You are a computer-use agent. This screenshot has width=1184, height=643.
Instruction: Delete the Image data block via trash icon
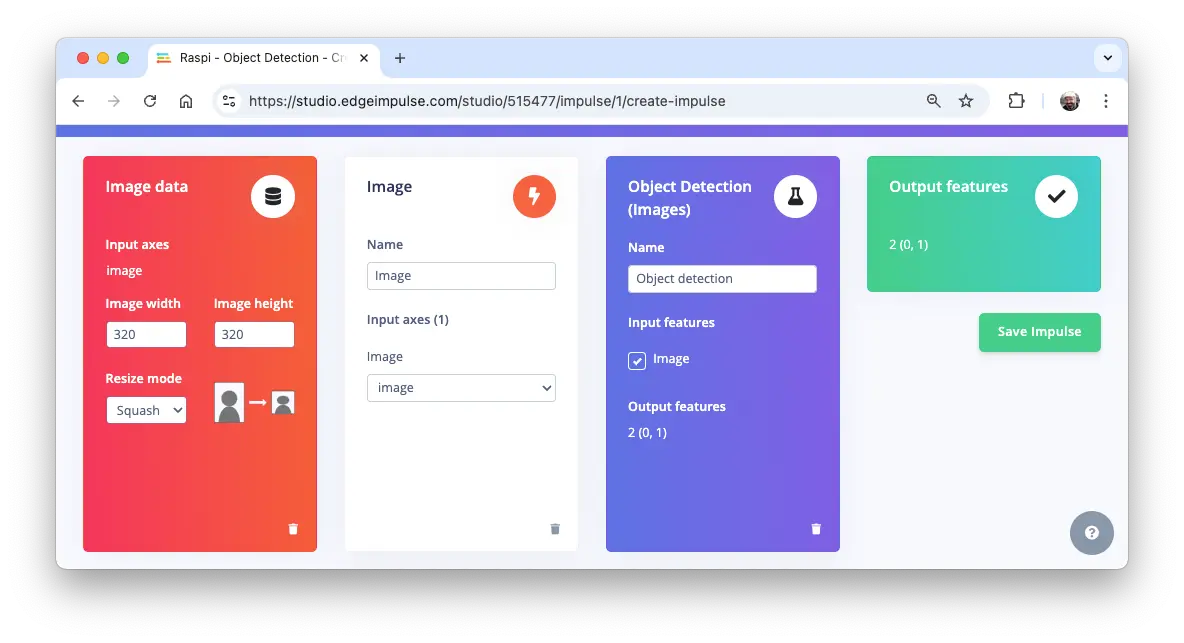[x=293, y=529]
